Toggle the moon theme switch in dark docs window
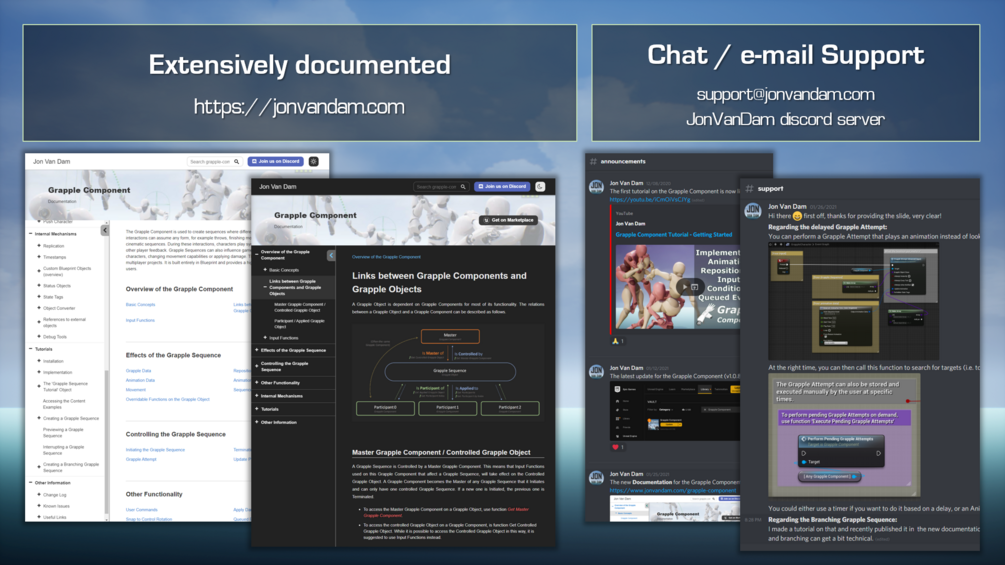The width and height of the screenshot is (1005, 565). click(x=540, y=186)
